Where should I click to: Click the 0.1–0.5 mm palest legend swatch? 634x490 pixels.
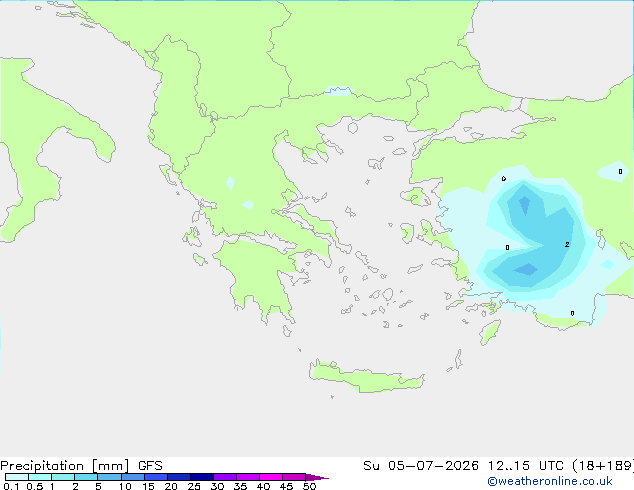pyautogui.click(x=17, y=477)
